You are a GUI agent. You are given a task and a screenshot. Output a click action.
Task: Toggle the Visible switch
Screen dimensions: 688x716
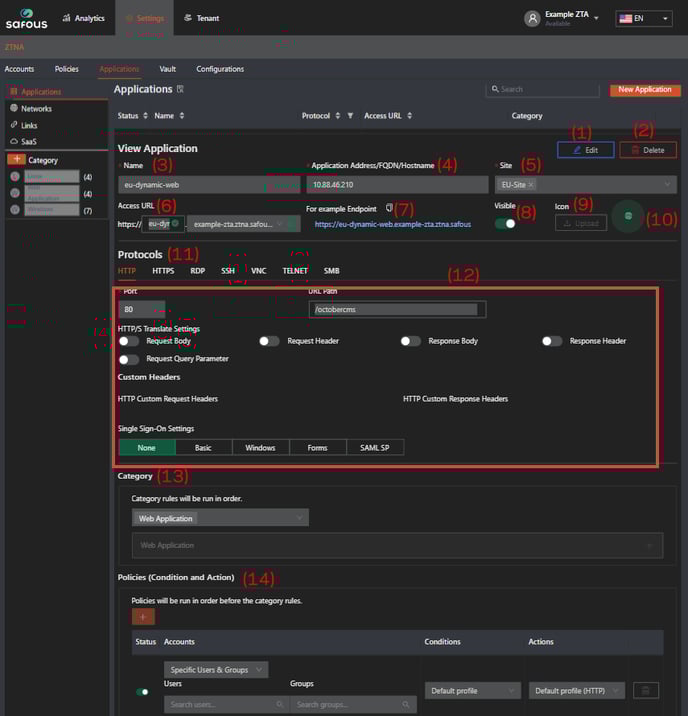coord(505,224)
